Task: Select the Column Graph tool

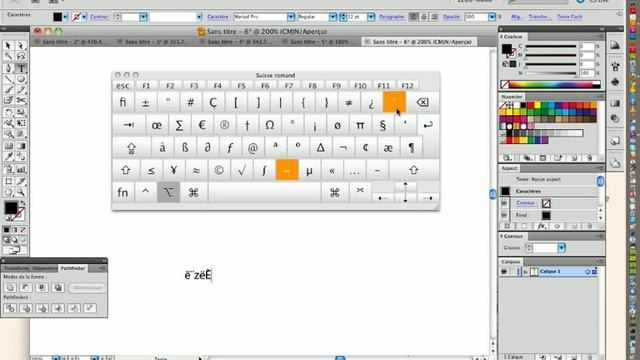Action: (x=21, y=169)
